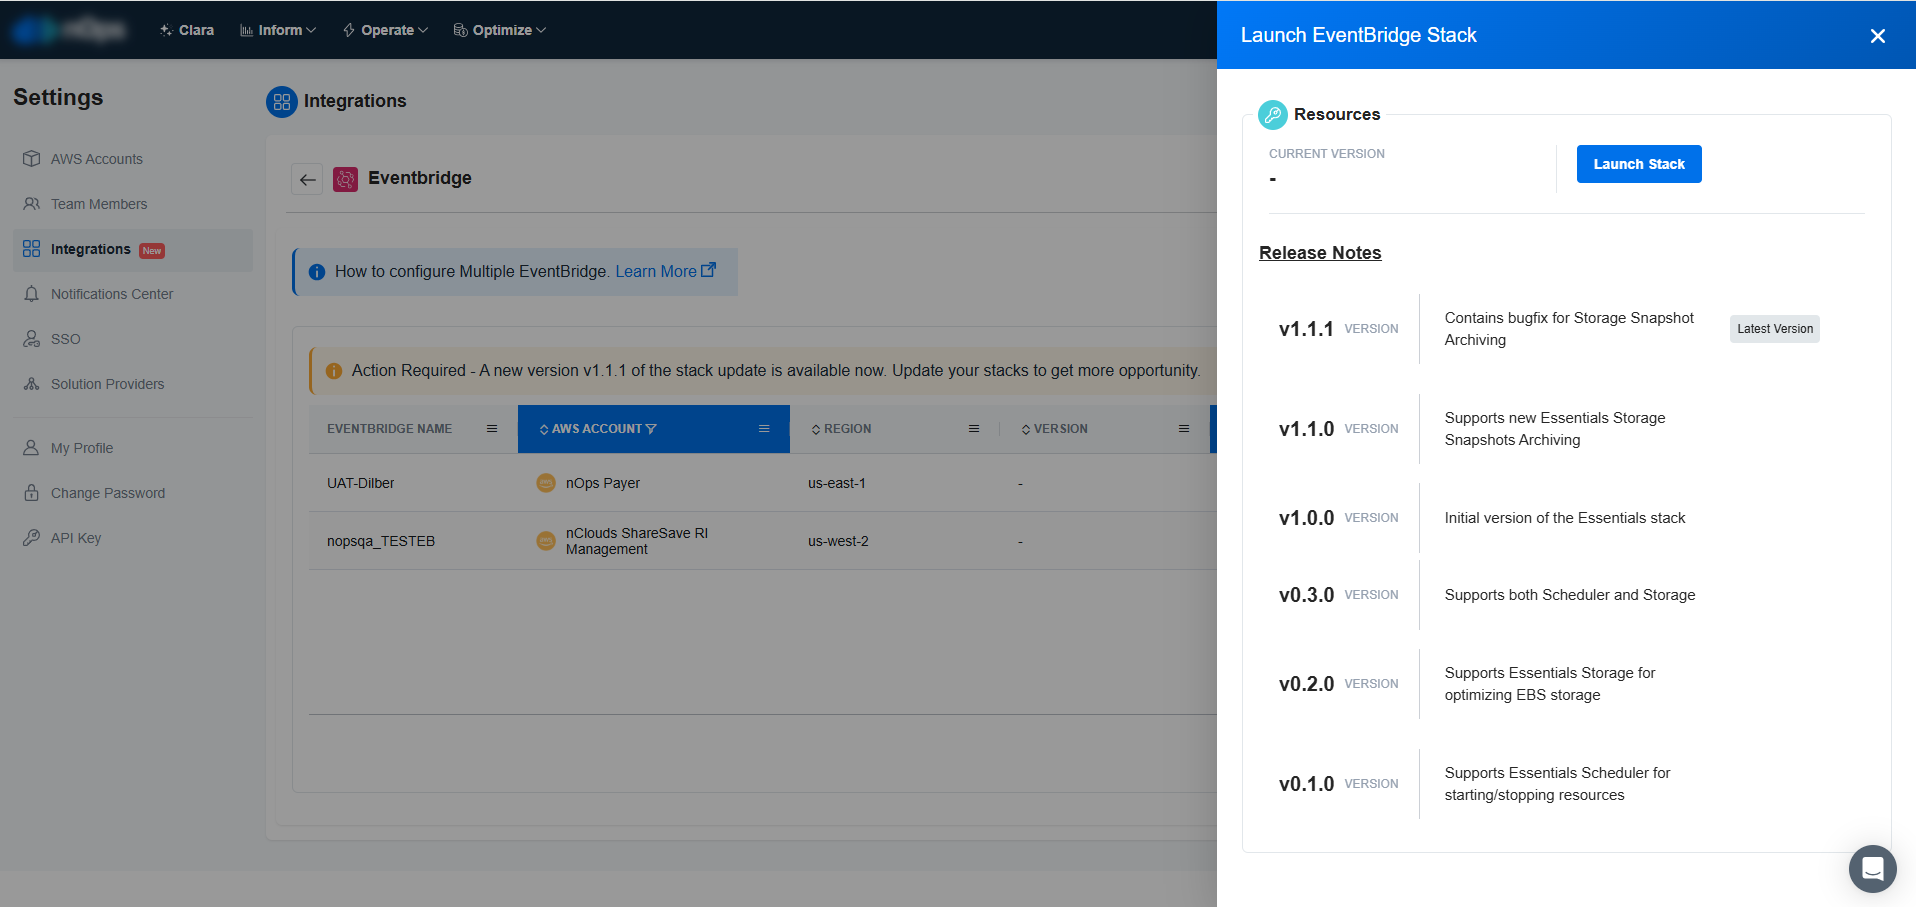Select the UAT-Dilber eventbridge row
Viewport: 1916px width, 907px height.
point(361,483)
